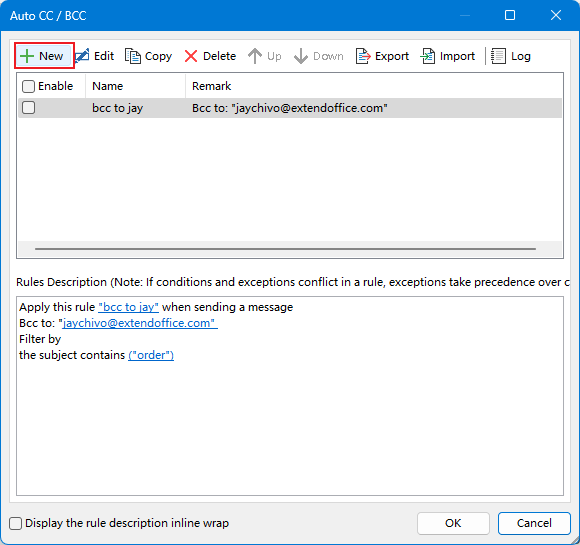Click the Down arrow icon

click(x=301, y=56)
